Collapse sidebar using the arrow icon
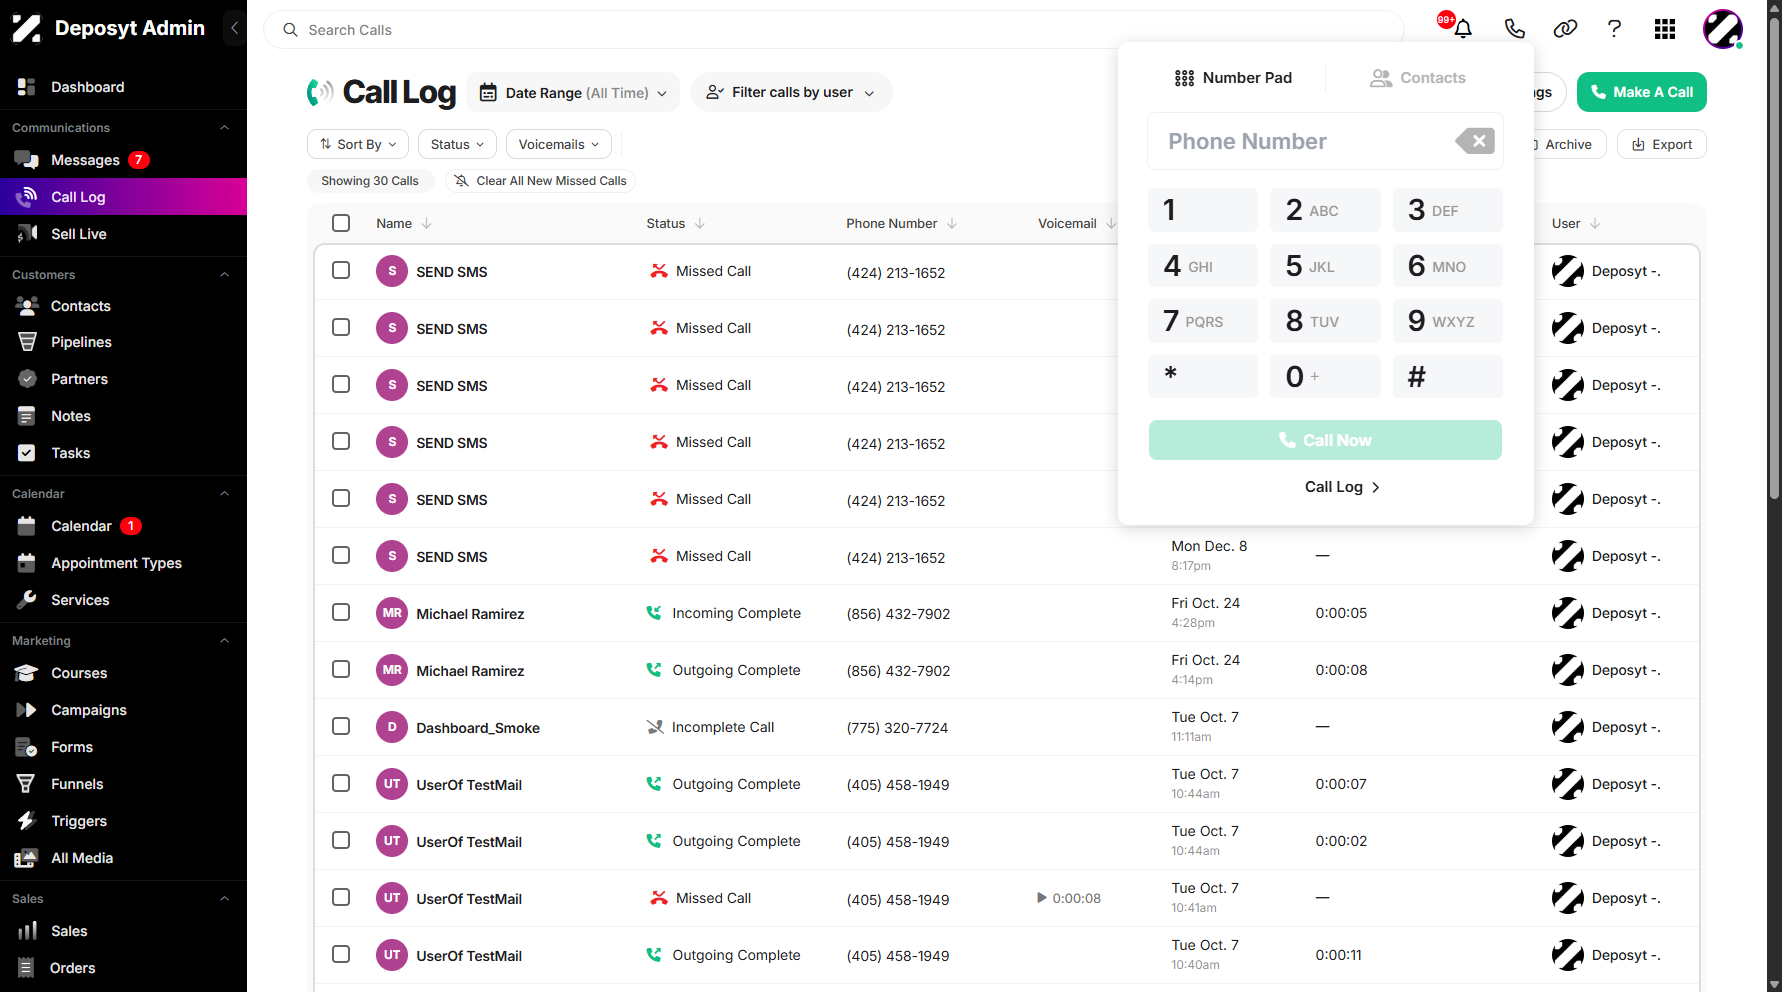Screen dimensions: 1782x992 coord(234,28)
